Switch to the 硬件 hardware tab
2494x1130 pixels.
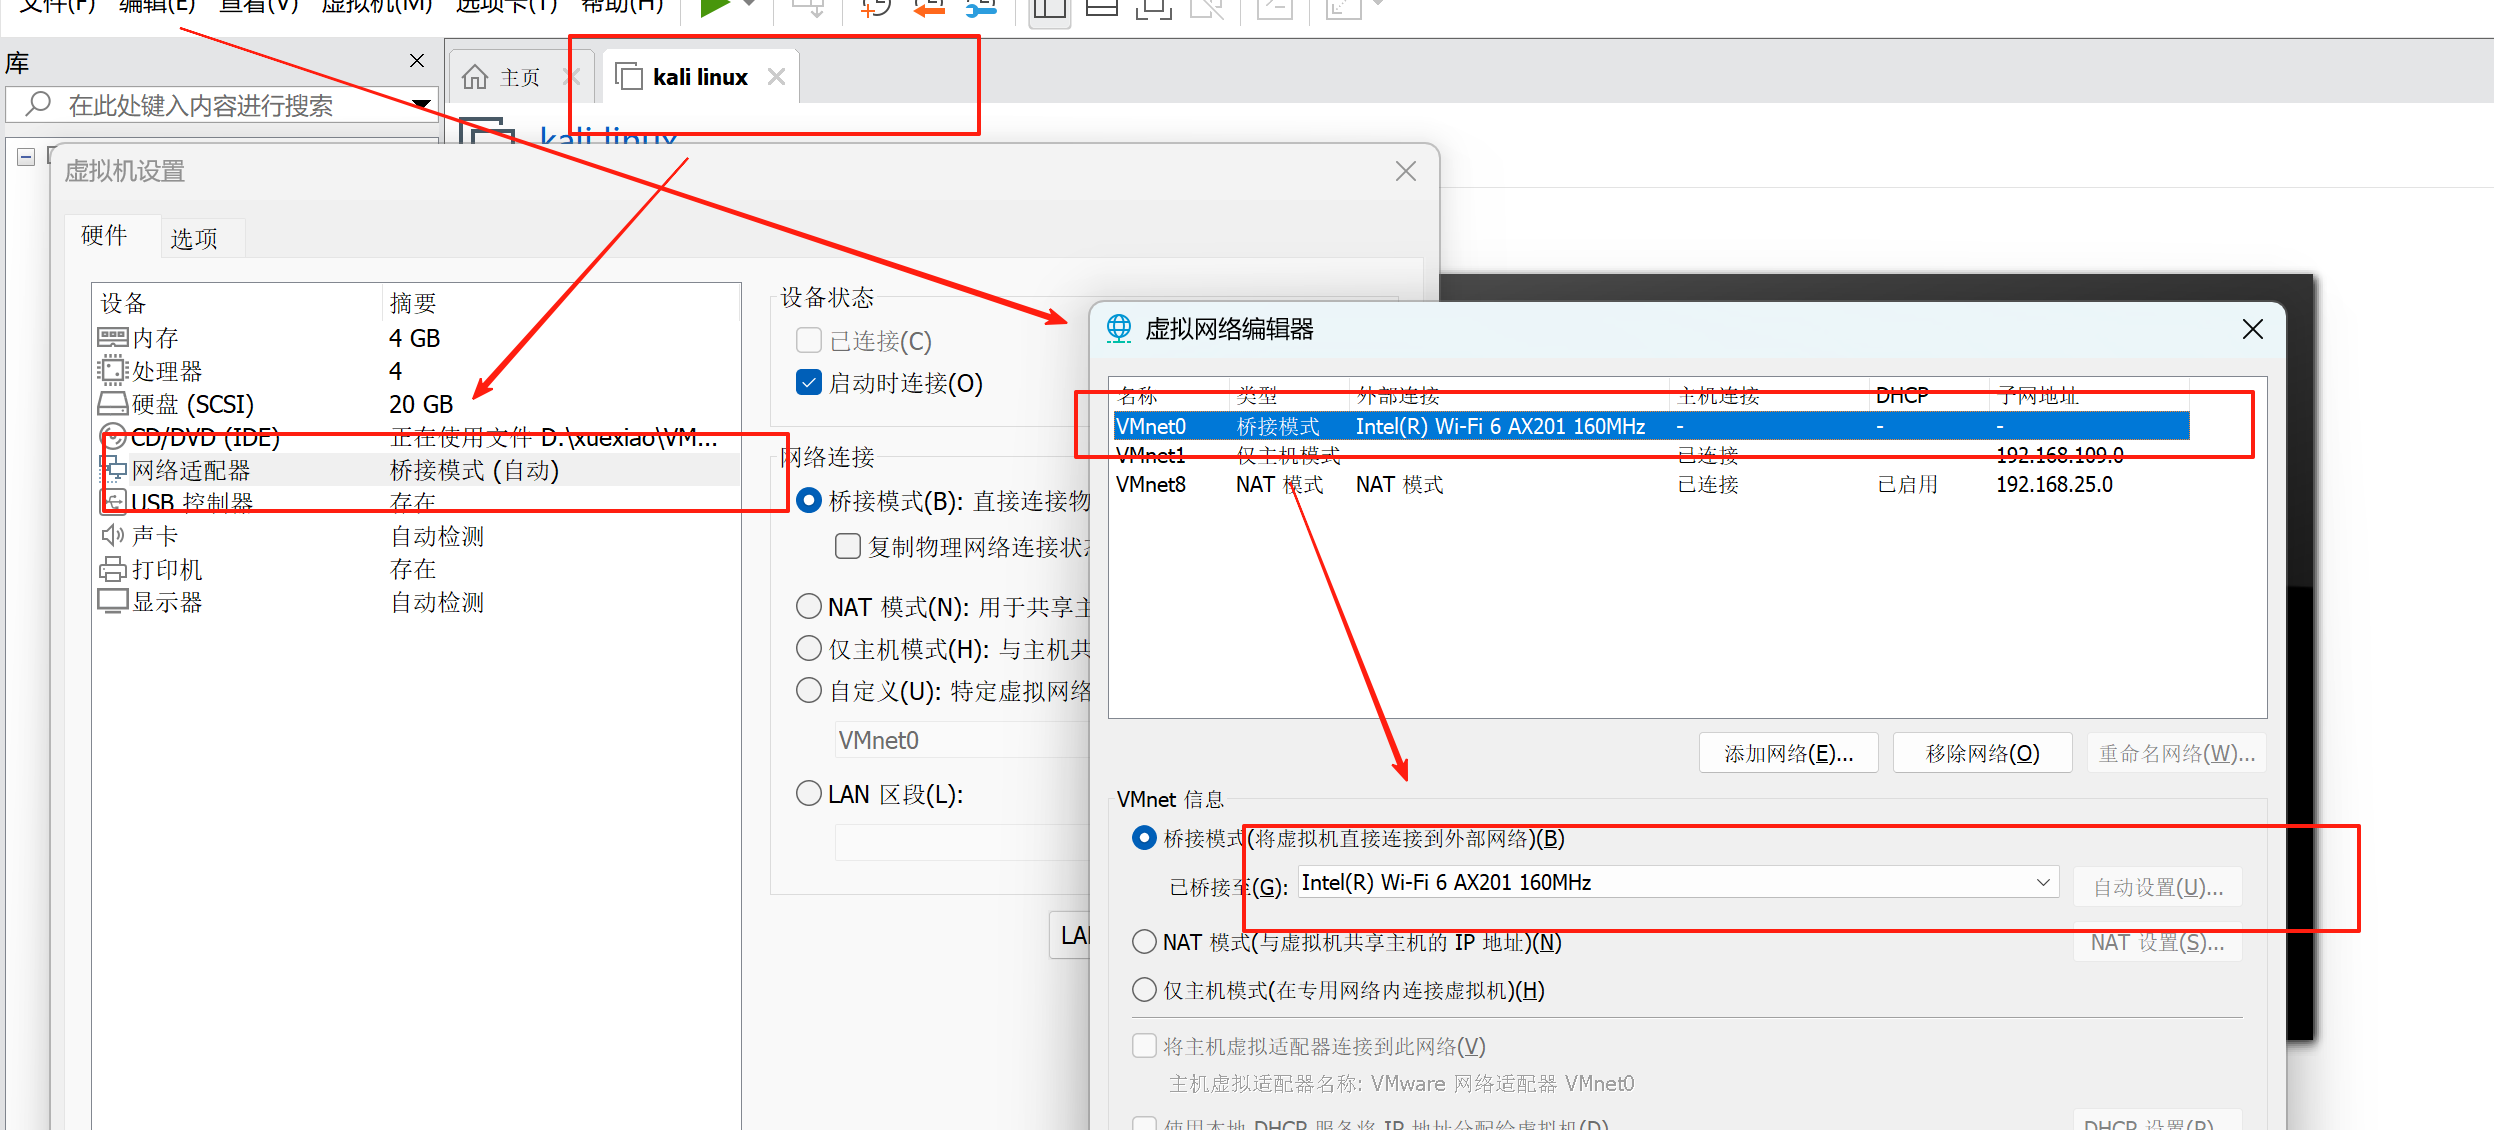(104, 236)
